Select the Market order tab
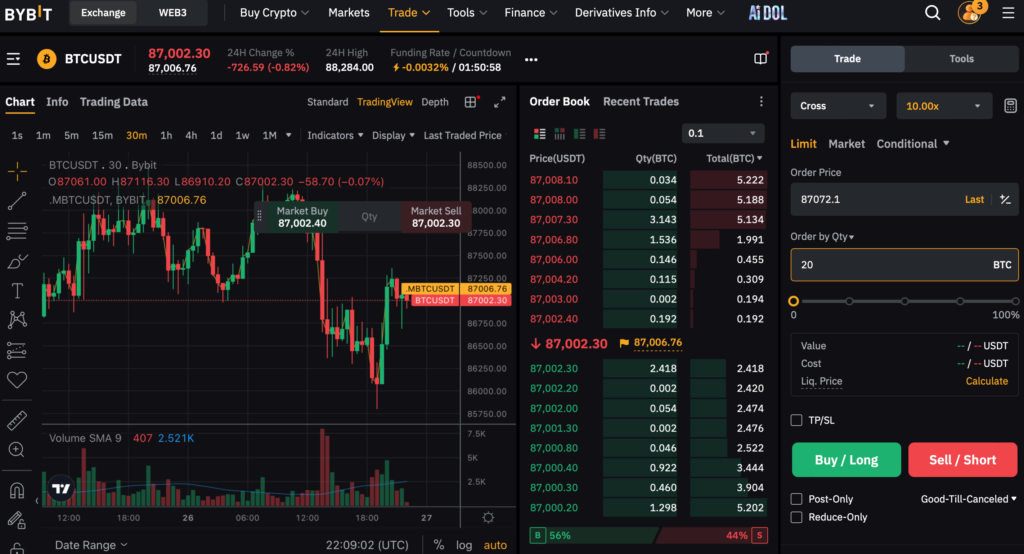 846,144
